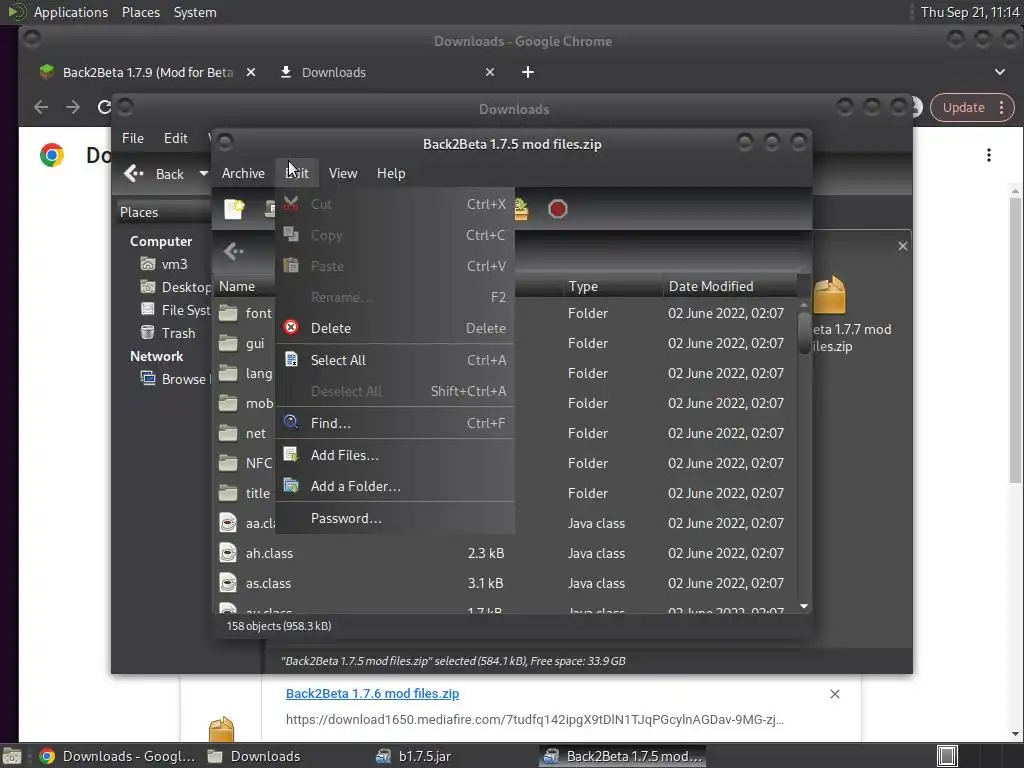Click the new archive toolbar icon

pos(234,208)
